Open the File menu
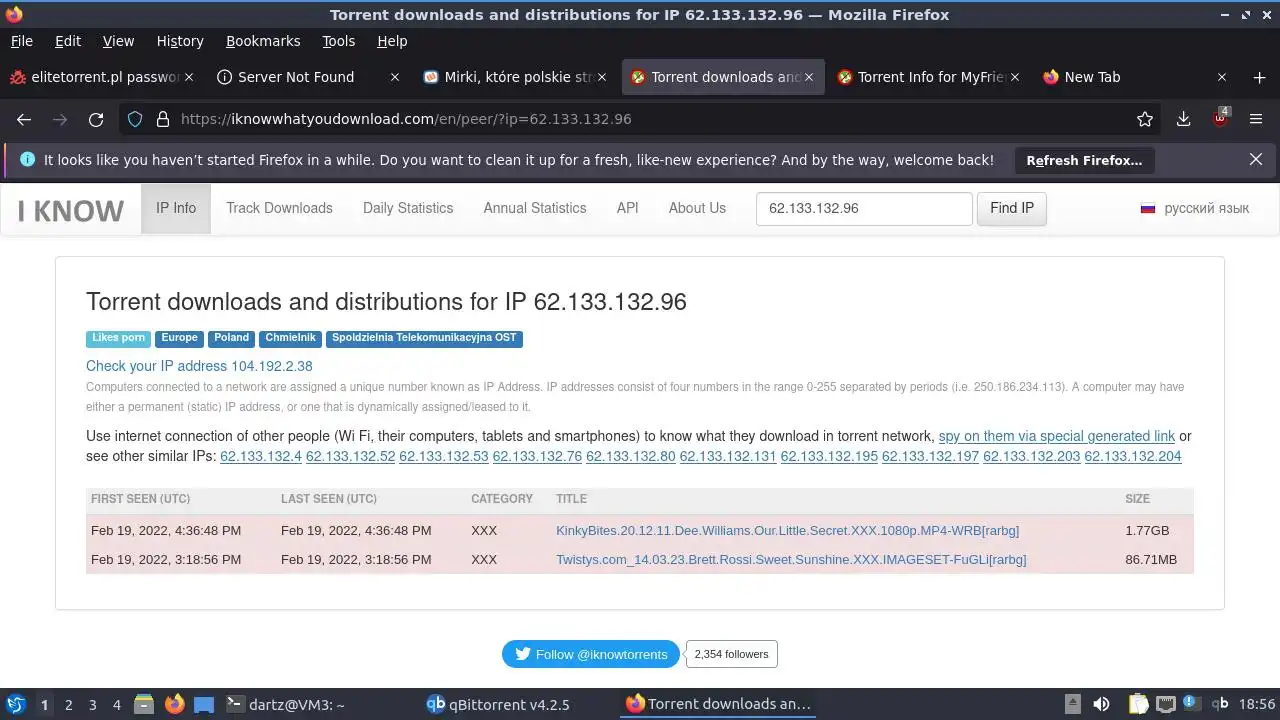The image size is (1280, 720). 21,41
